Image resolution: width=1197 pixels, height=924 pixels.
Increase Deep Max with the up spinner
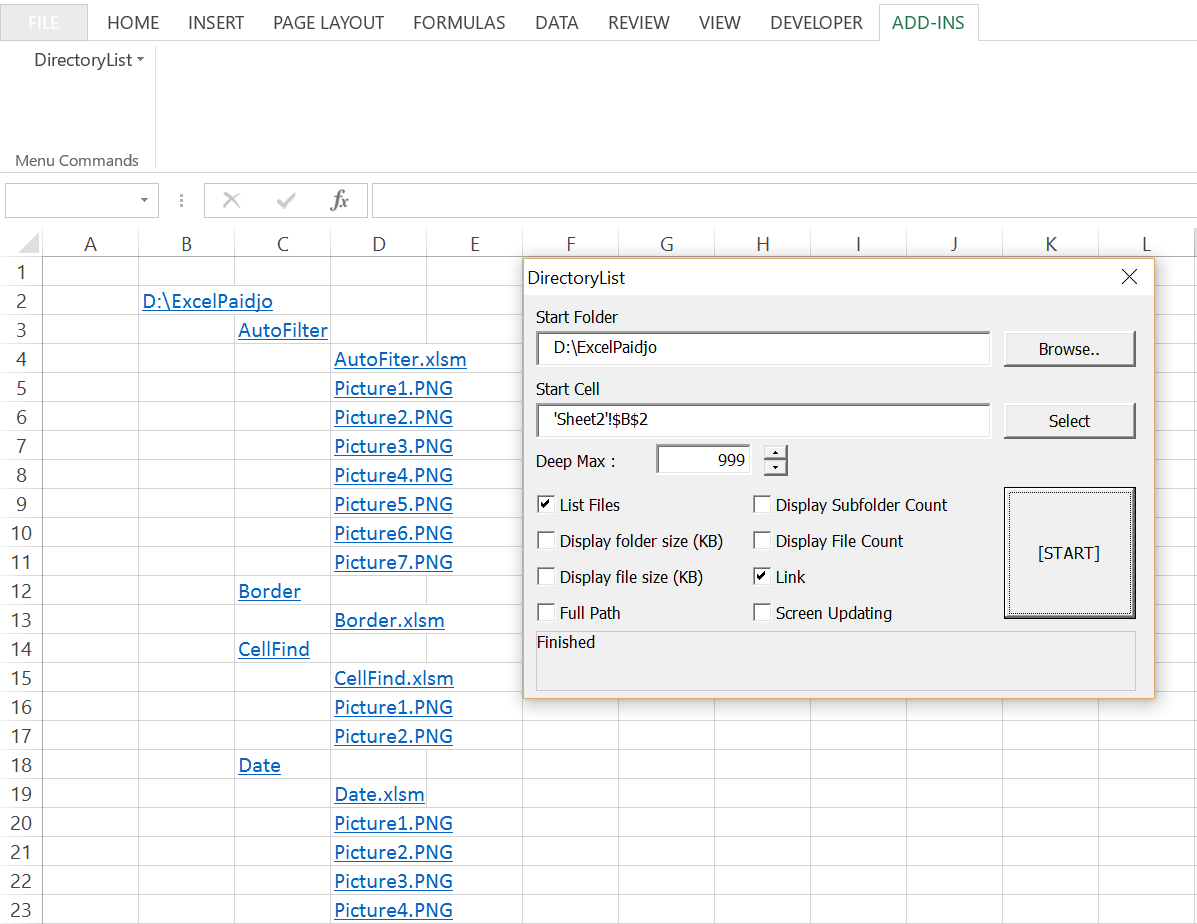pos(776,453)
